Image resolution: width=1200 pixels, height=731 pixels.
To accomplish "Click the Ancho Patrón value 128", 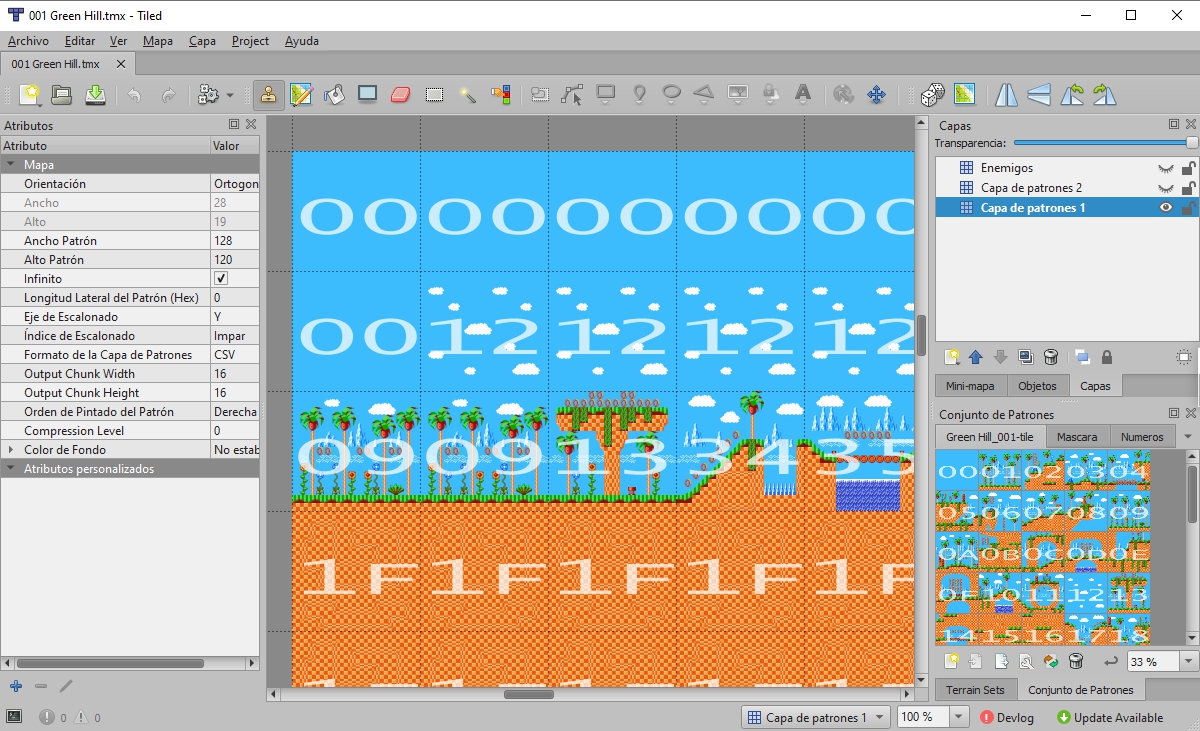I will click(234, 241).
